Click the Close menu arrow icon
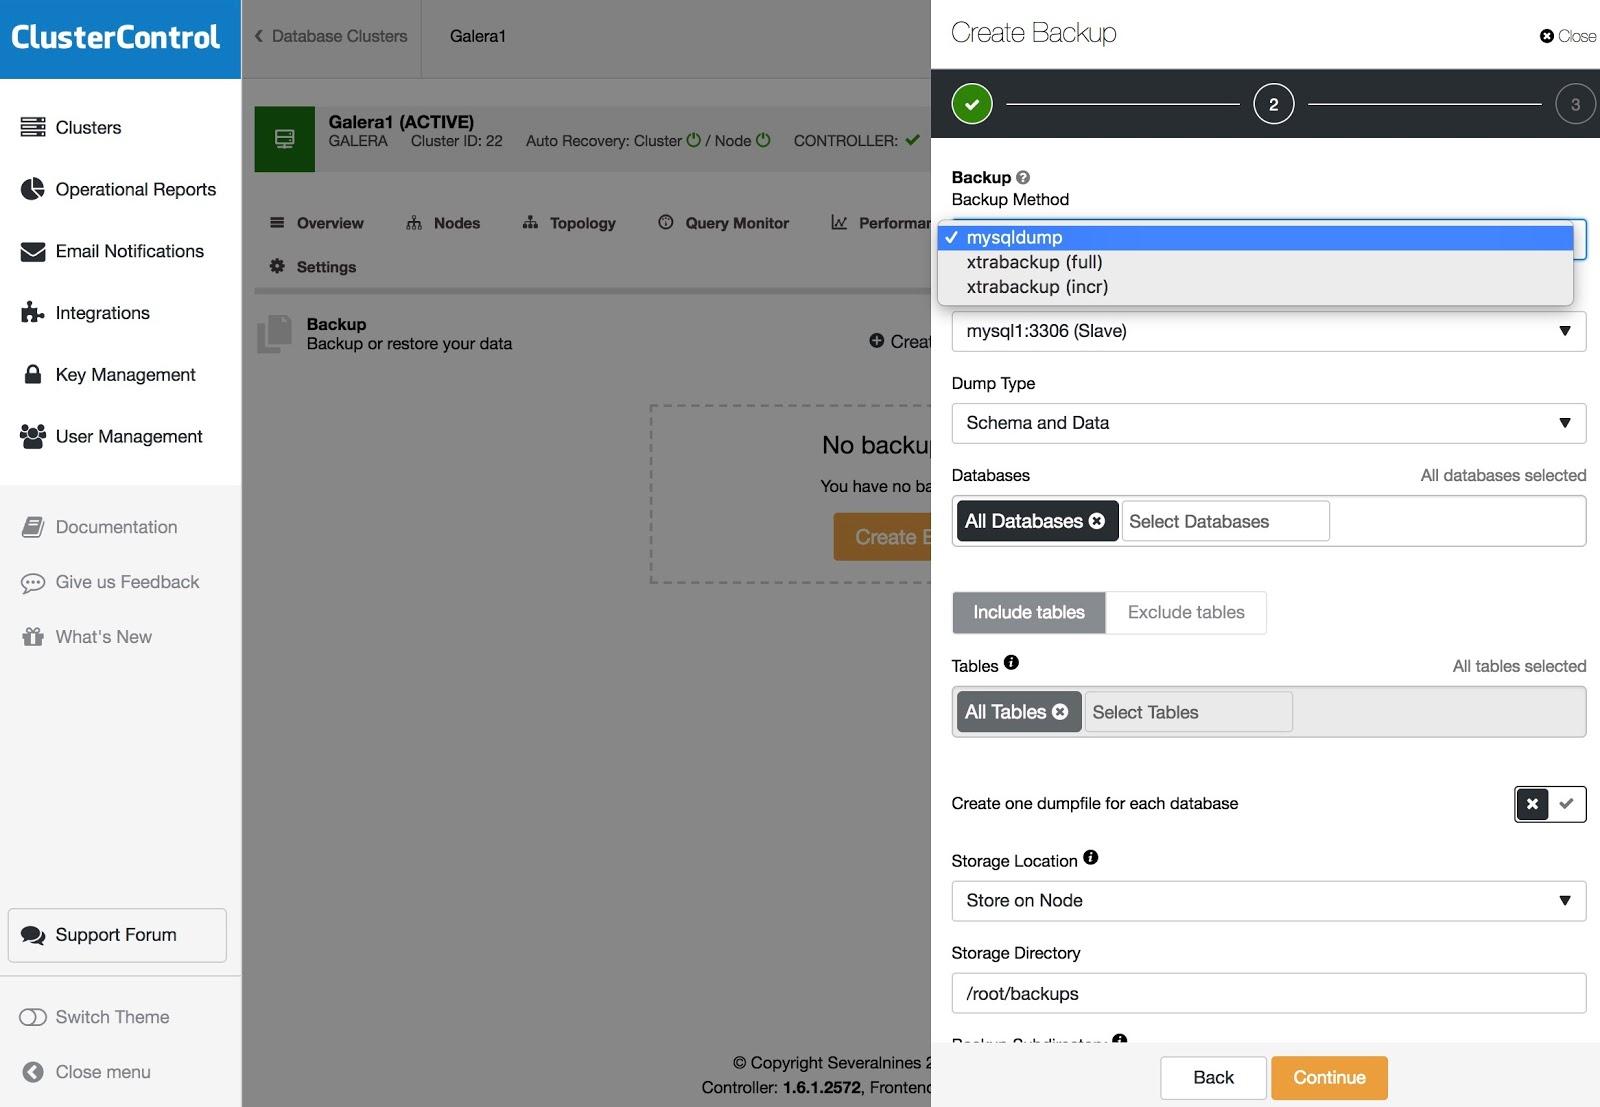The height and width of the screenshot is (1107, 1600). point(33,1072)
